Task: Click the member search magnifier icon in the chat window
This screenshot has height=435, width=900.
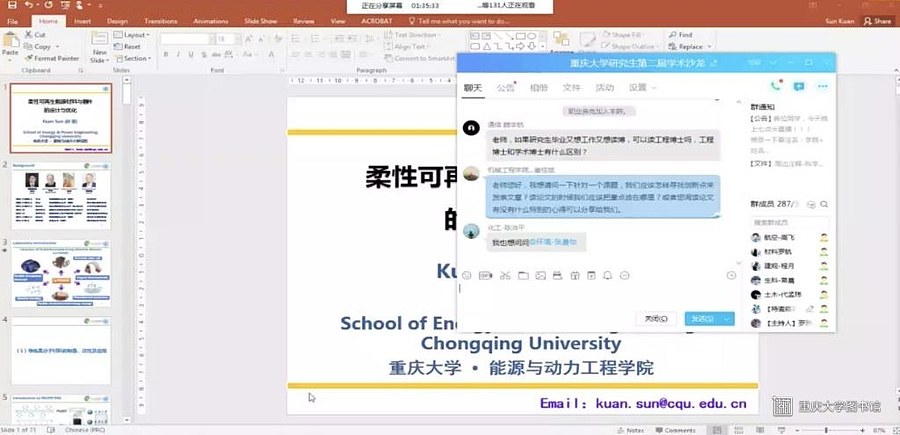Action: point(824,204)
